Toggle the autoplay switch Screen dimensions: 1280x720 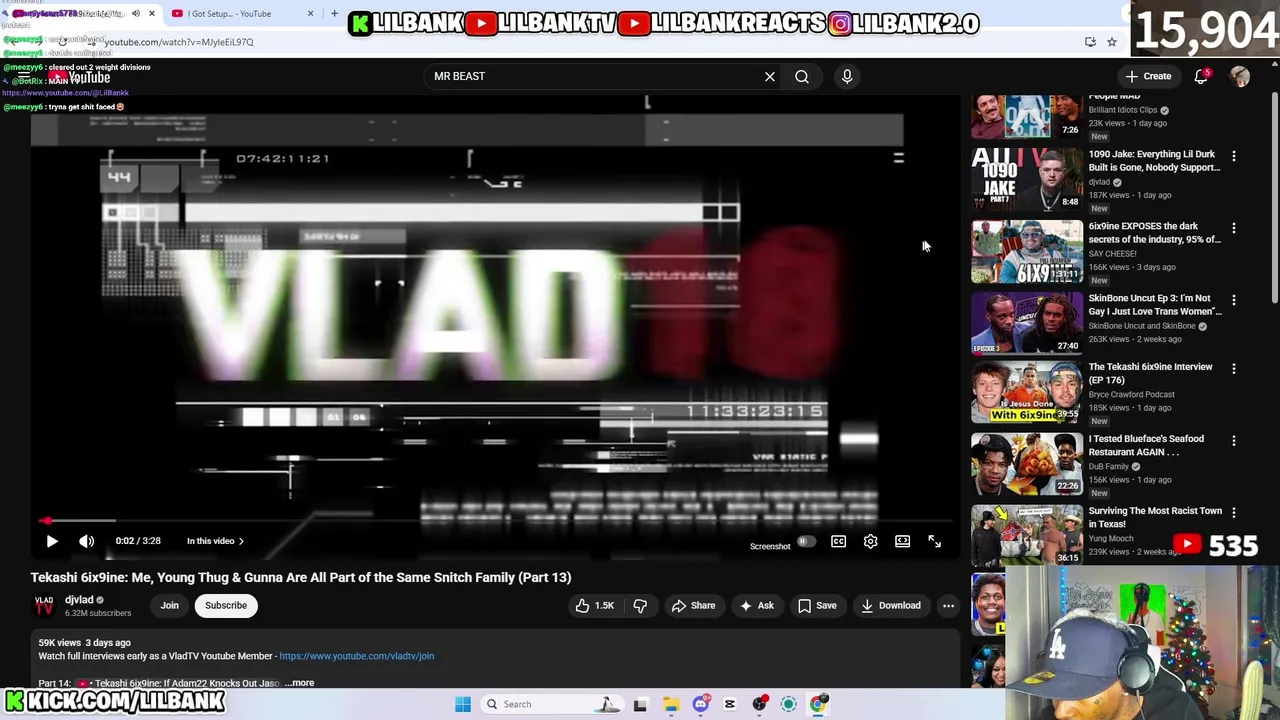(x=806, y=542)
